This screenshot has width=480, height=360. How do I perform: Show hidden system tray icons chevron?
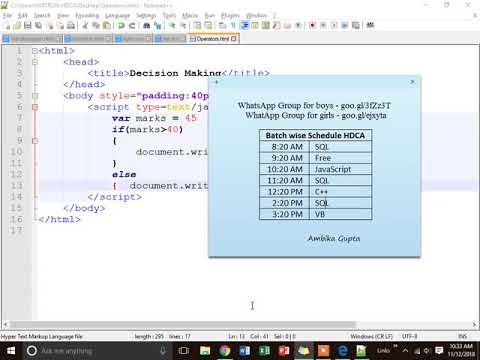[x=405, y=350]
